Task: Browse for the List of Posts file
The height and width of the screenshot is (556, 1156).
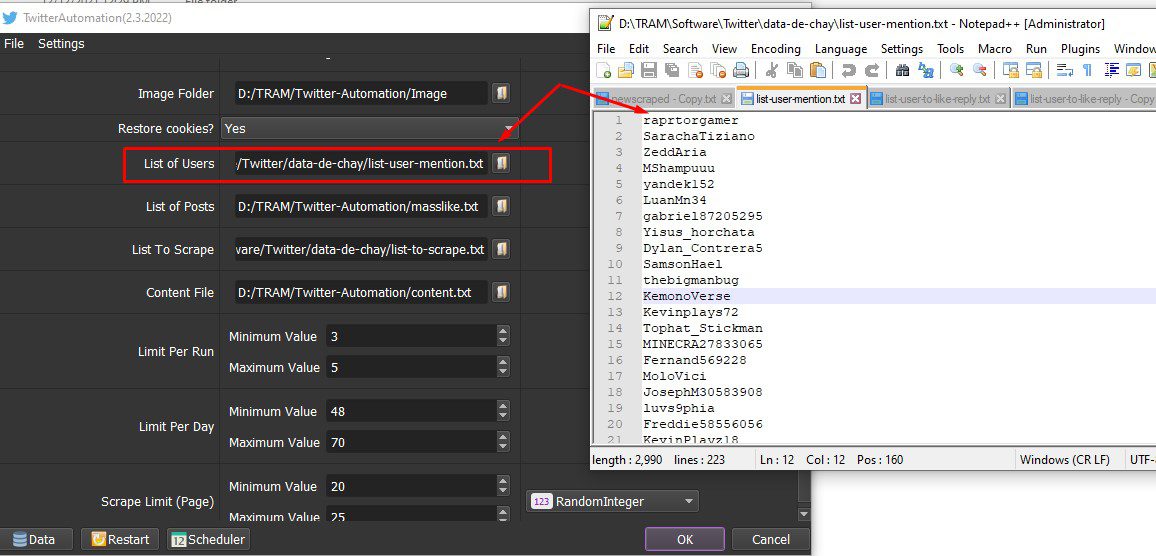Action: click(x=501, y=206)
